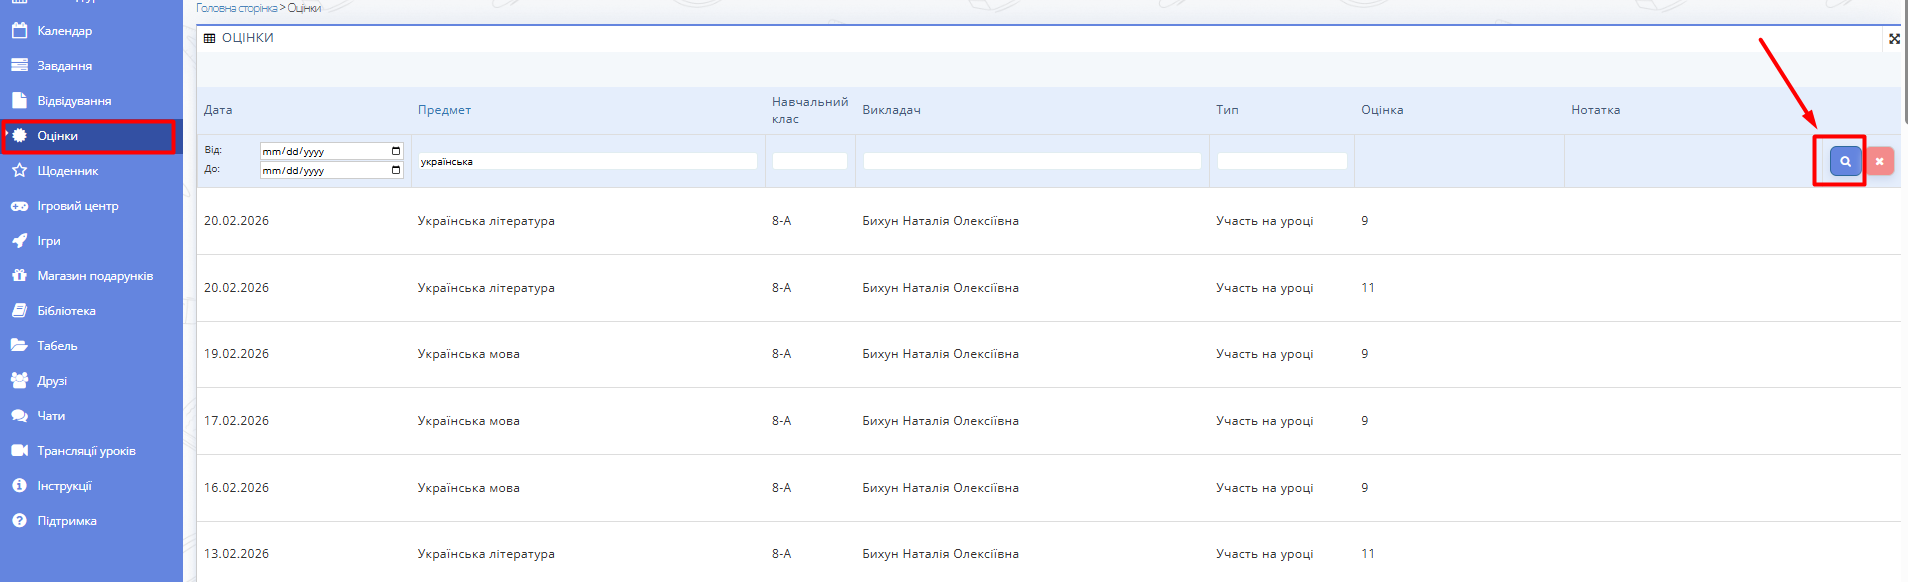The width and height of the screenshot is (1908, 582).
Task: Expand the grades panel to fullscreen
Action: coord(1893,39)
